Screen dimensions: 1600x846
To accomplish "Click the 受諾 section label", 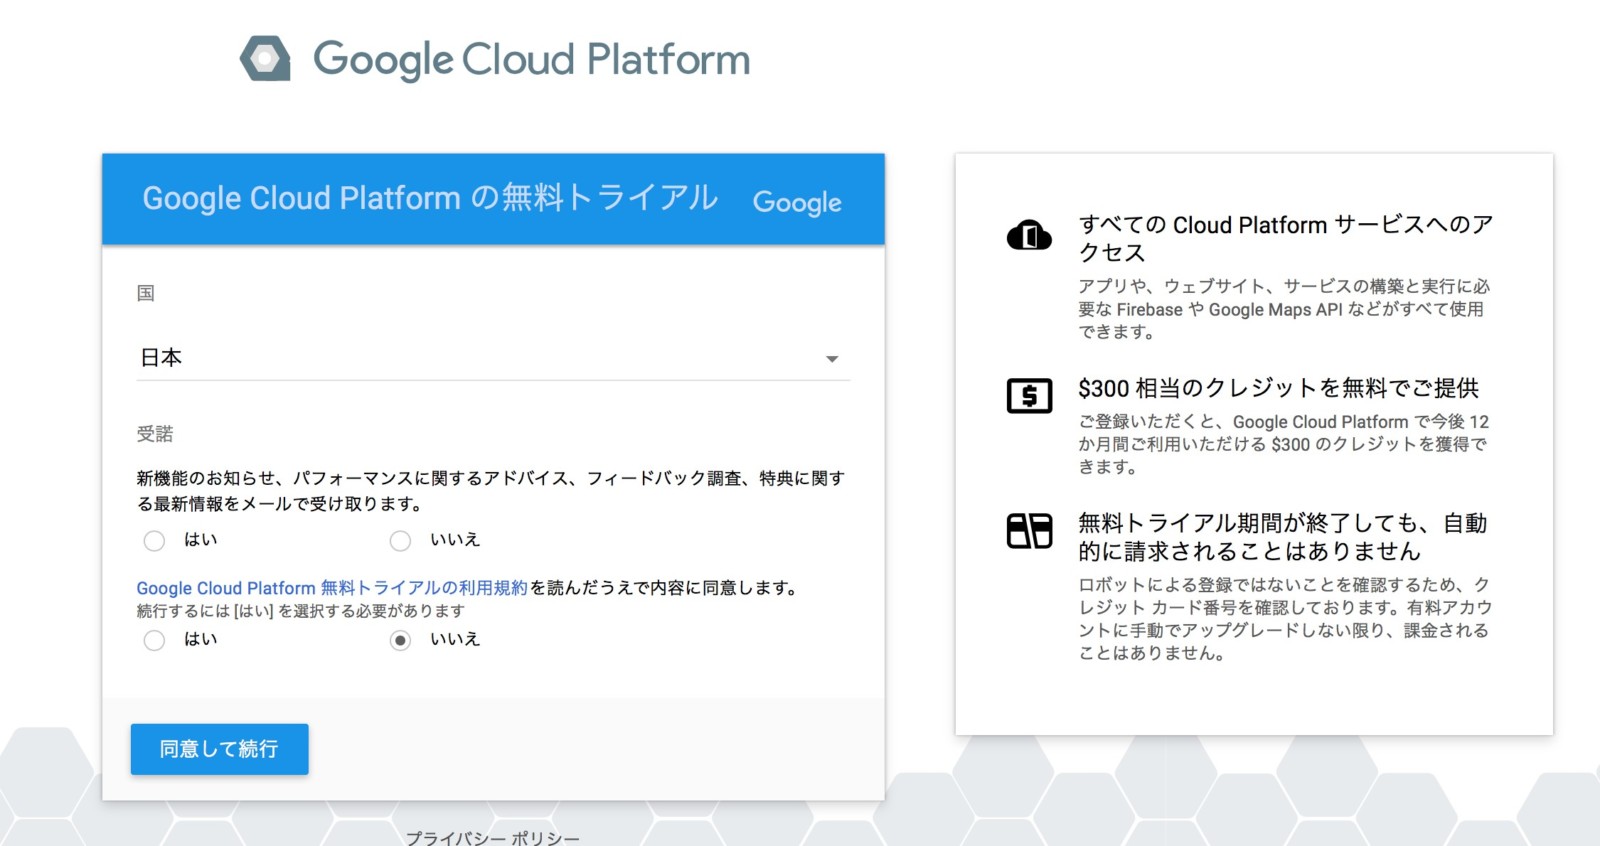I will coord(155,434).
